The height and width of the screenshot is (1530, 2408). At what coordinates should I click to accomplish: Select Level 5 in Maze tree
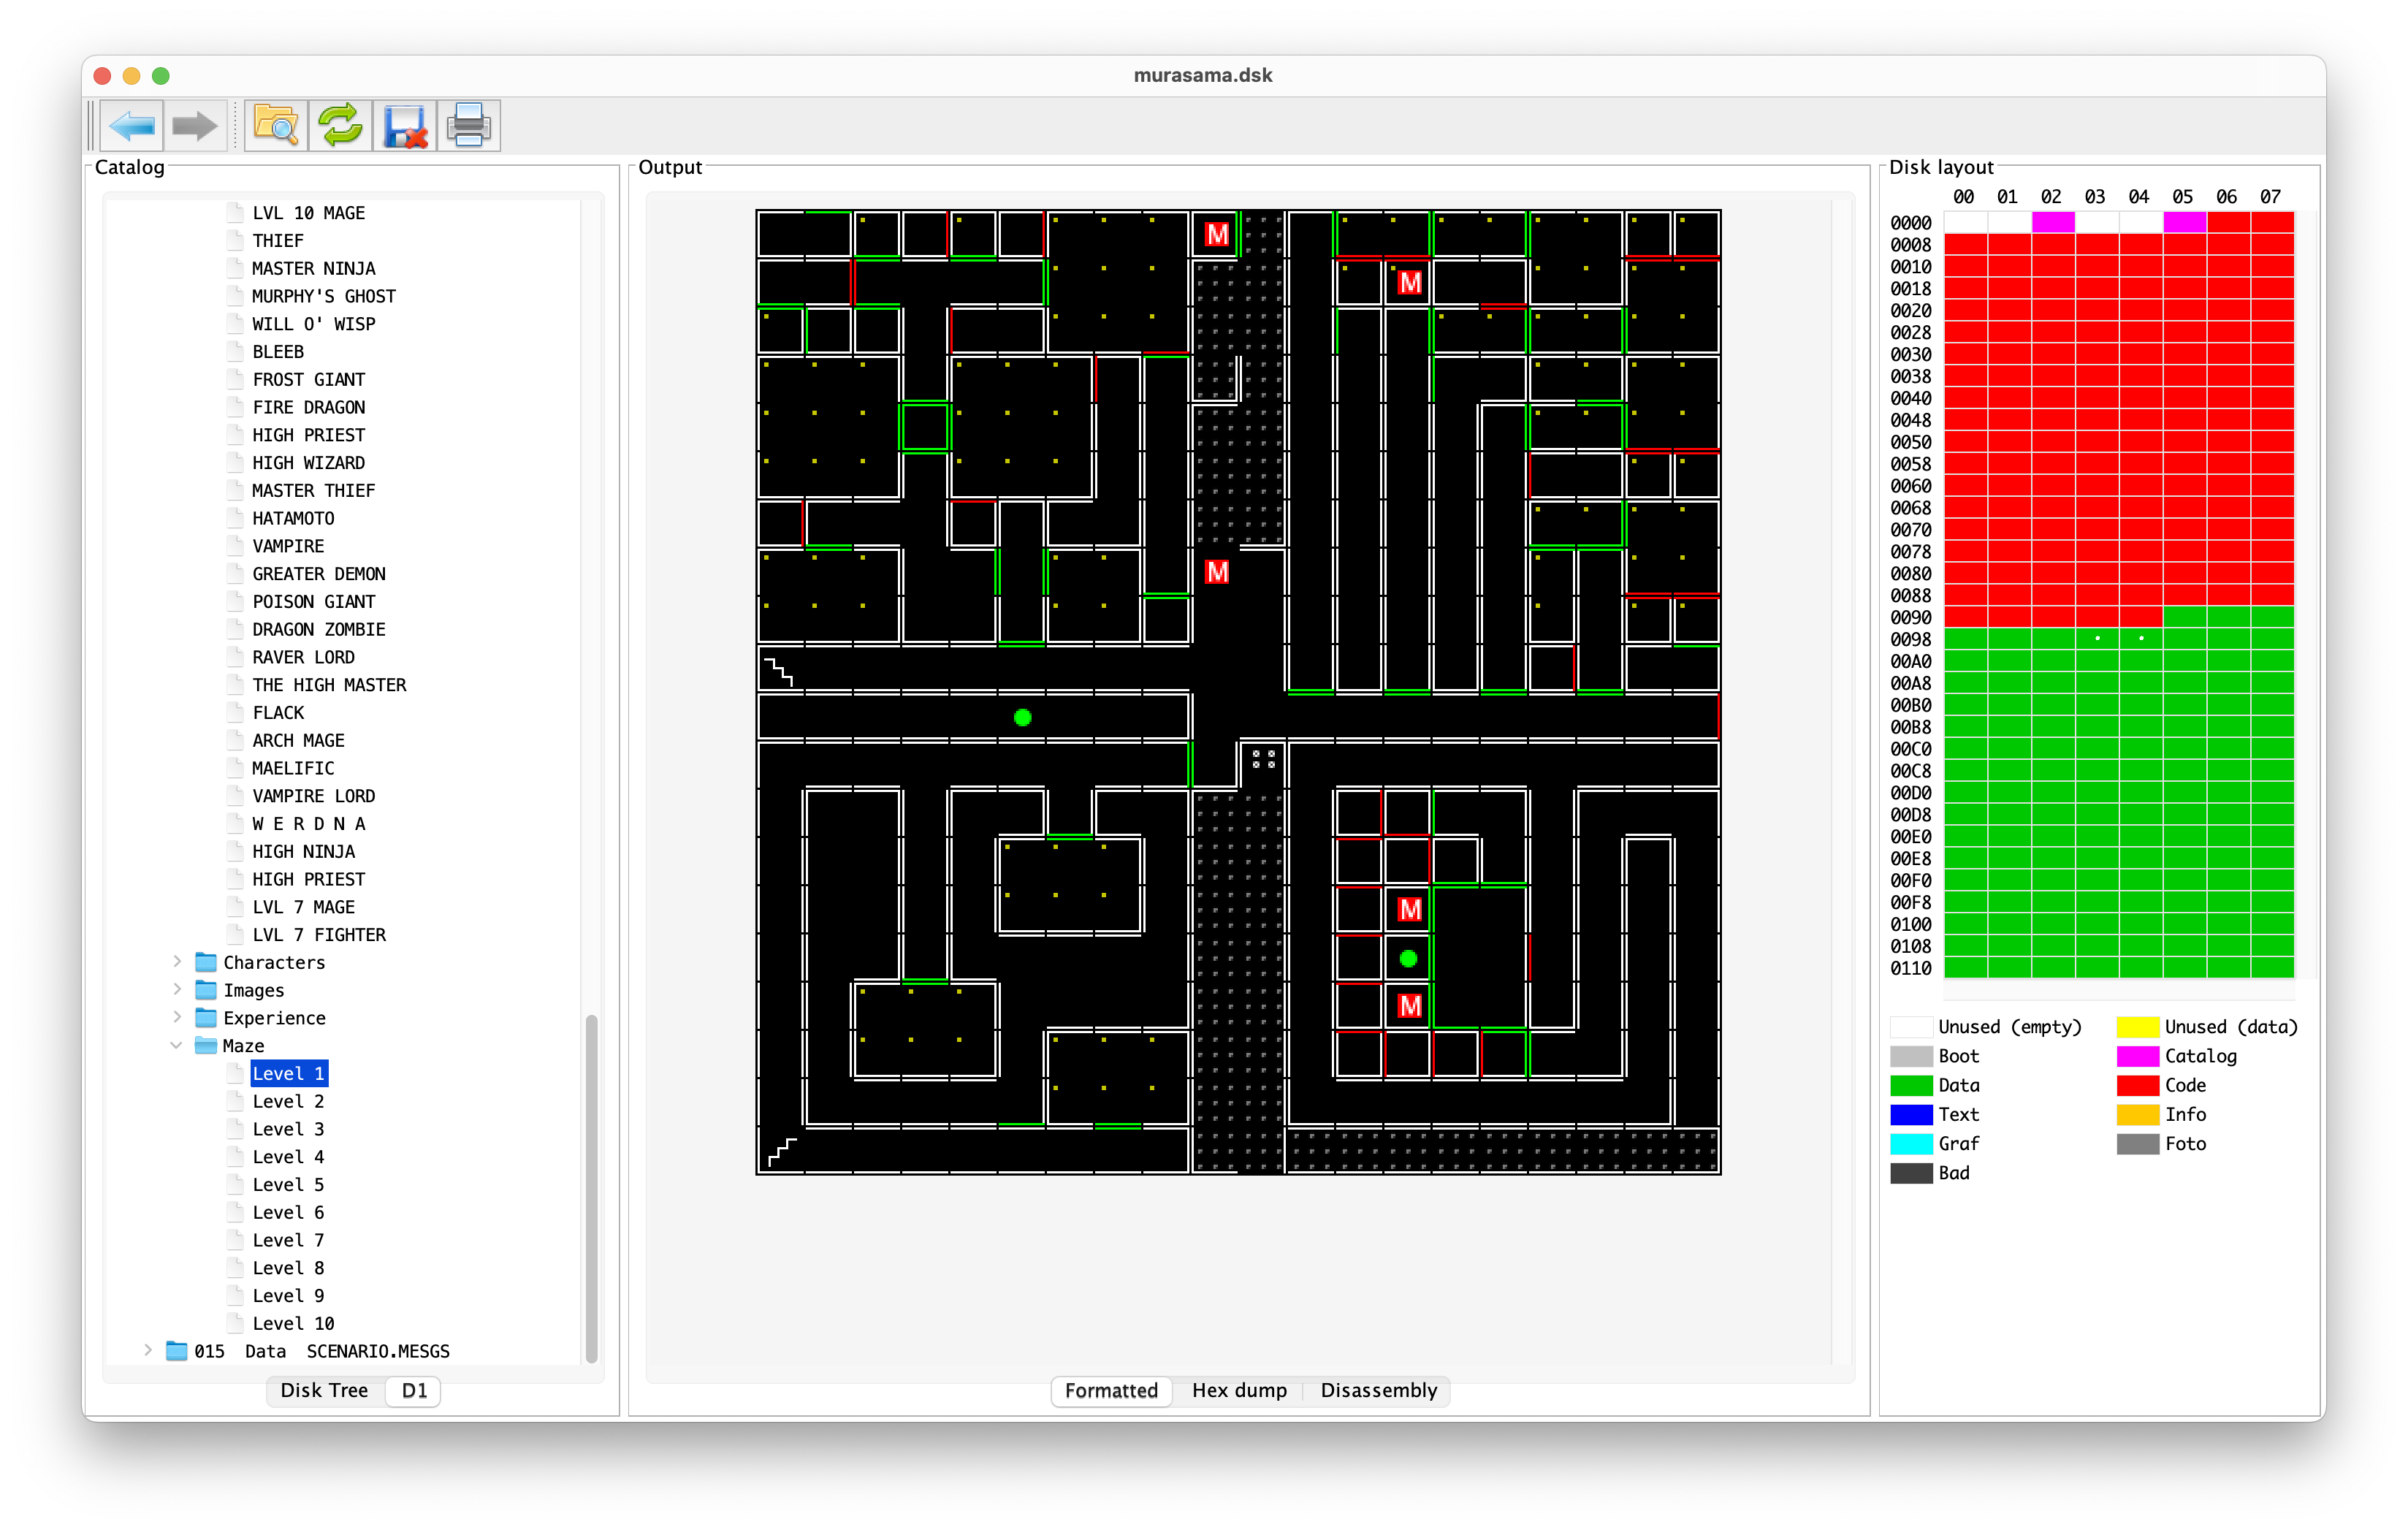[288, 1184]
